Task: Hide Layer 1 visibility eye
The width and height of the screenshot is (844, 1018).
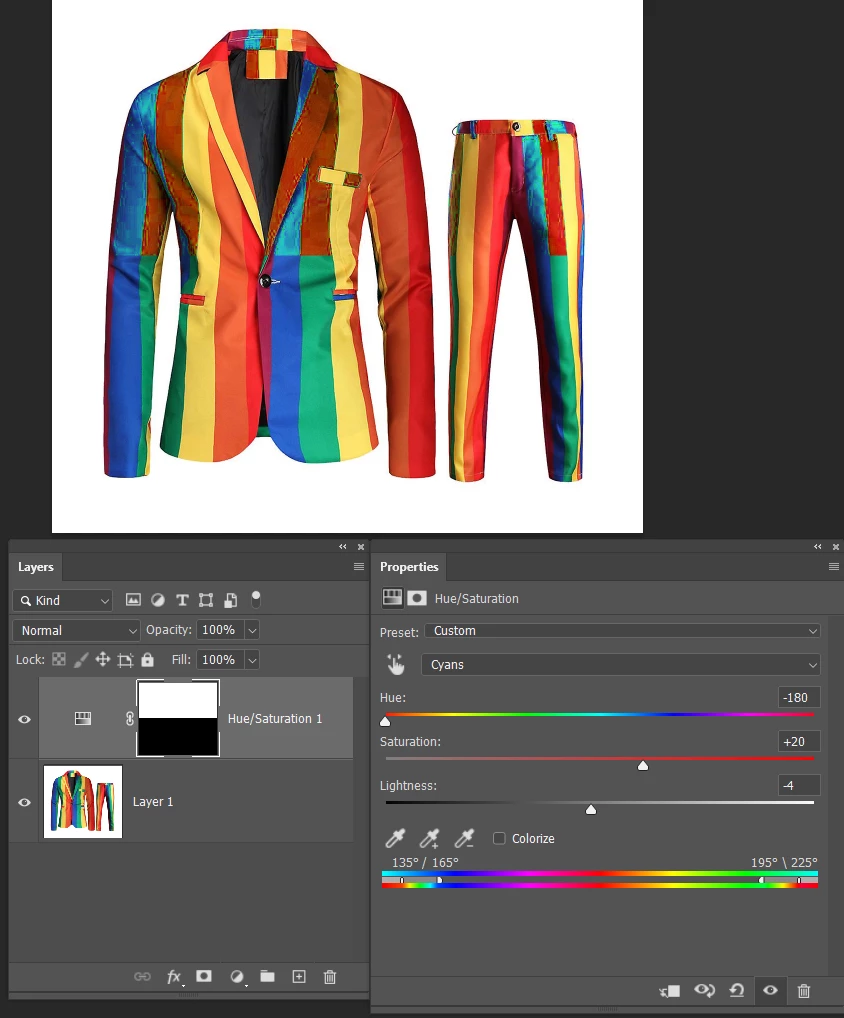Action: click(25, 802)
